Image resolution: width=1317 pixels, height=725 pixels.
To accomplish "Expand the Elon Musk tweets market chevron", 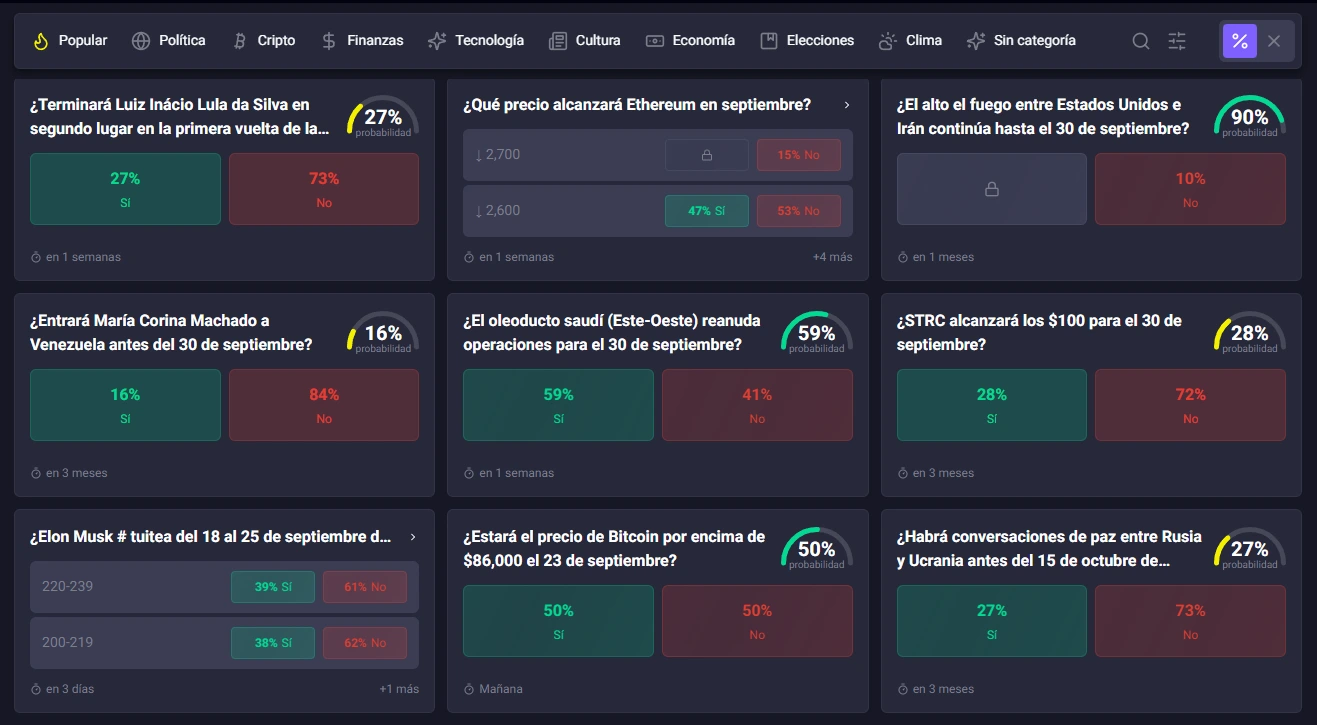I will pos(413,537).
